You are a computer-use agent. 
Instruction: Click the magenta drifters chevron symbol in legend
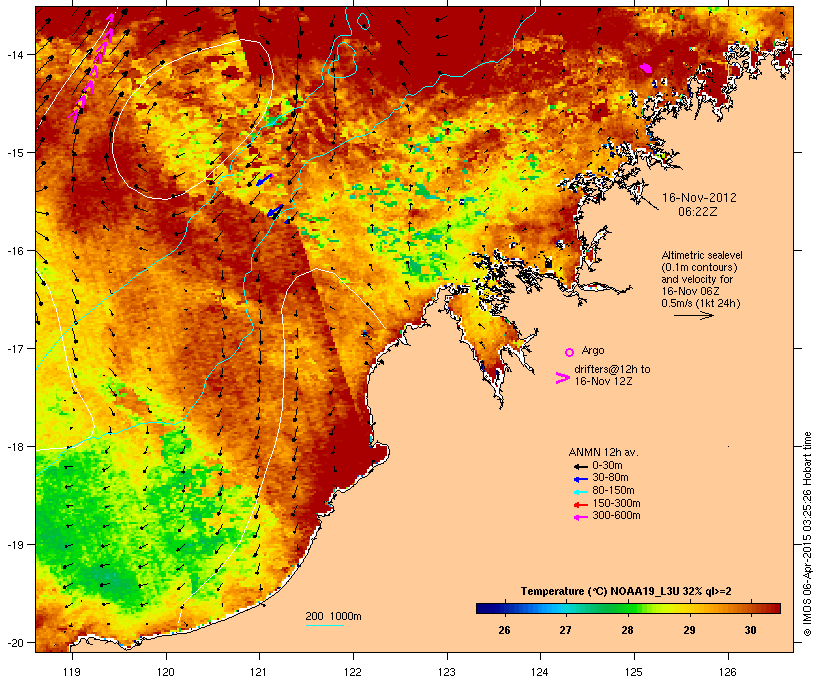click(562, 378)
